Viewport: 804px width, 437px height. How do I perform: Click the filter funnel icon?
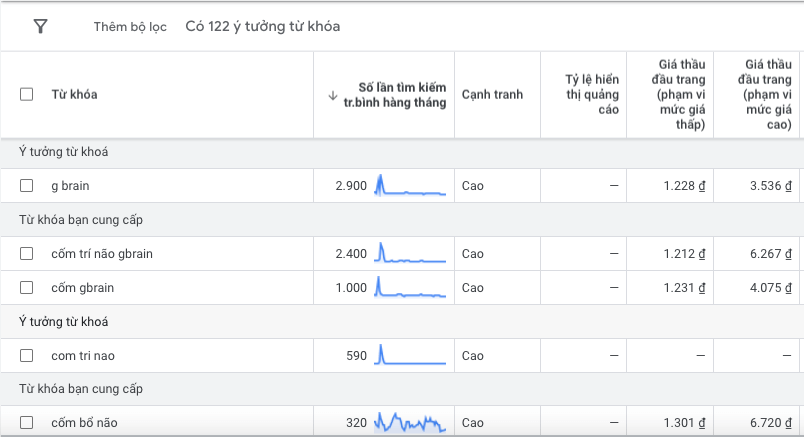pos(41,26)
